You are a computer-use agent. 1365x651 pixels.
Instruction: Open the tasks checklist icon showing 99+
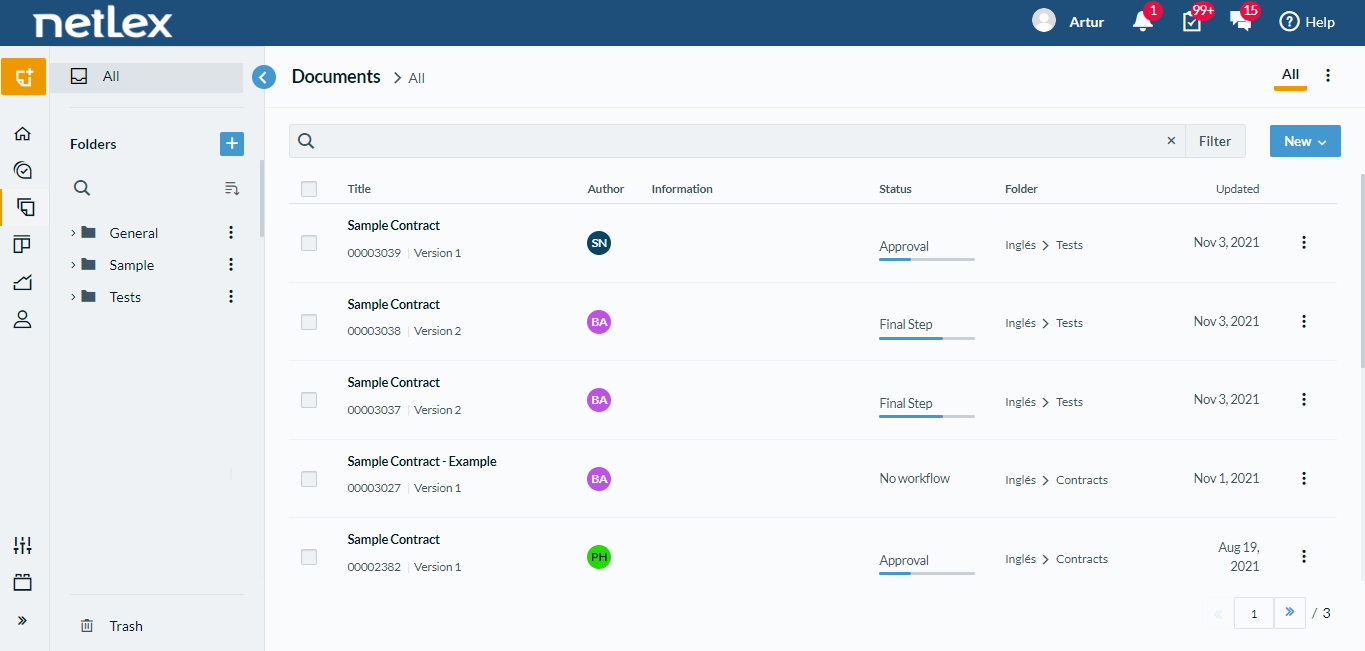point(1192,21)
